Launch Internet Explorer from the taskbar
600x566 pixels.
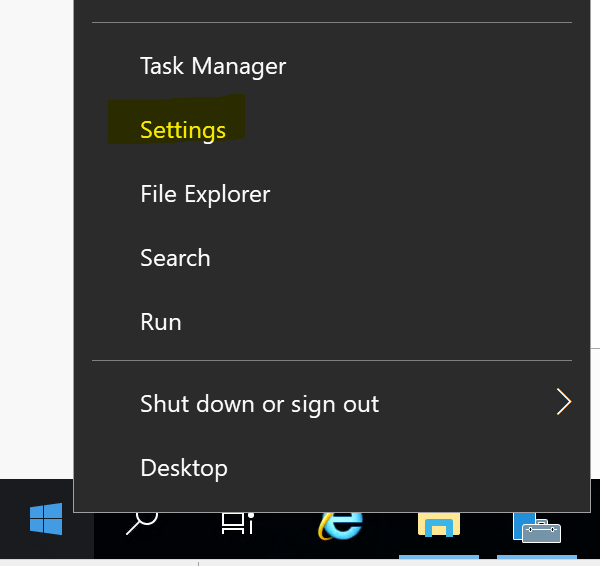(x=339, y=522)
